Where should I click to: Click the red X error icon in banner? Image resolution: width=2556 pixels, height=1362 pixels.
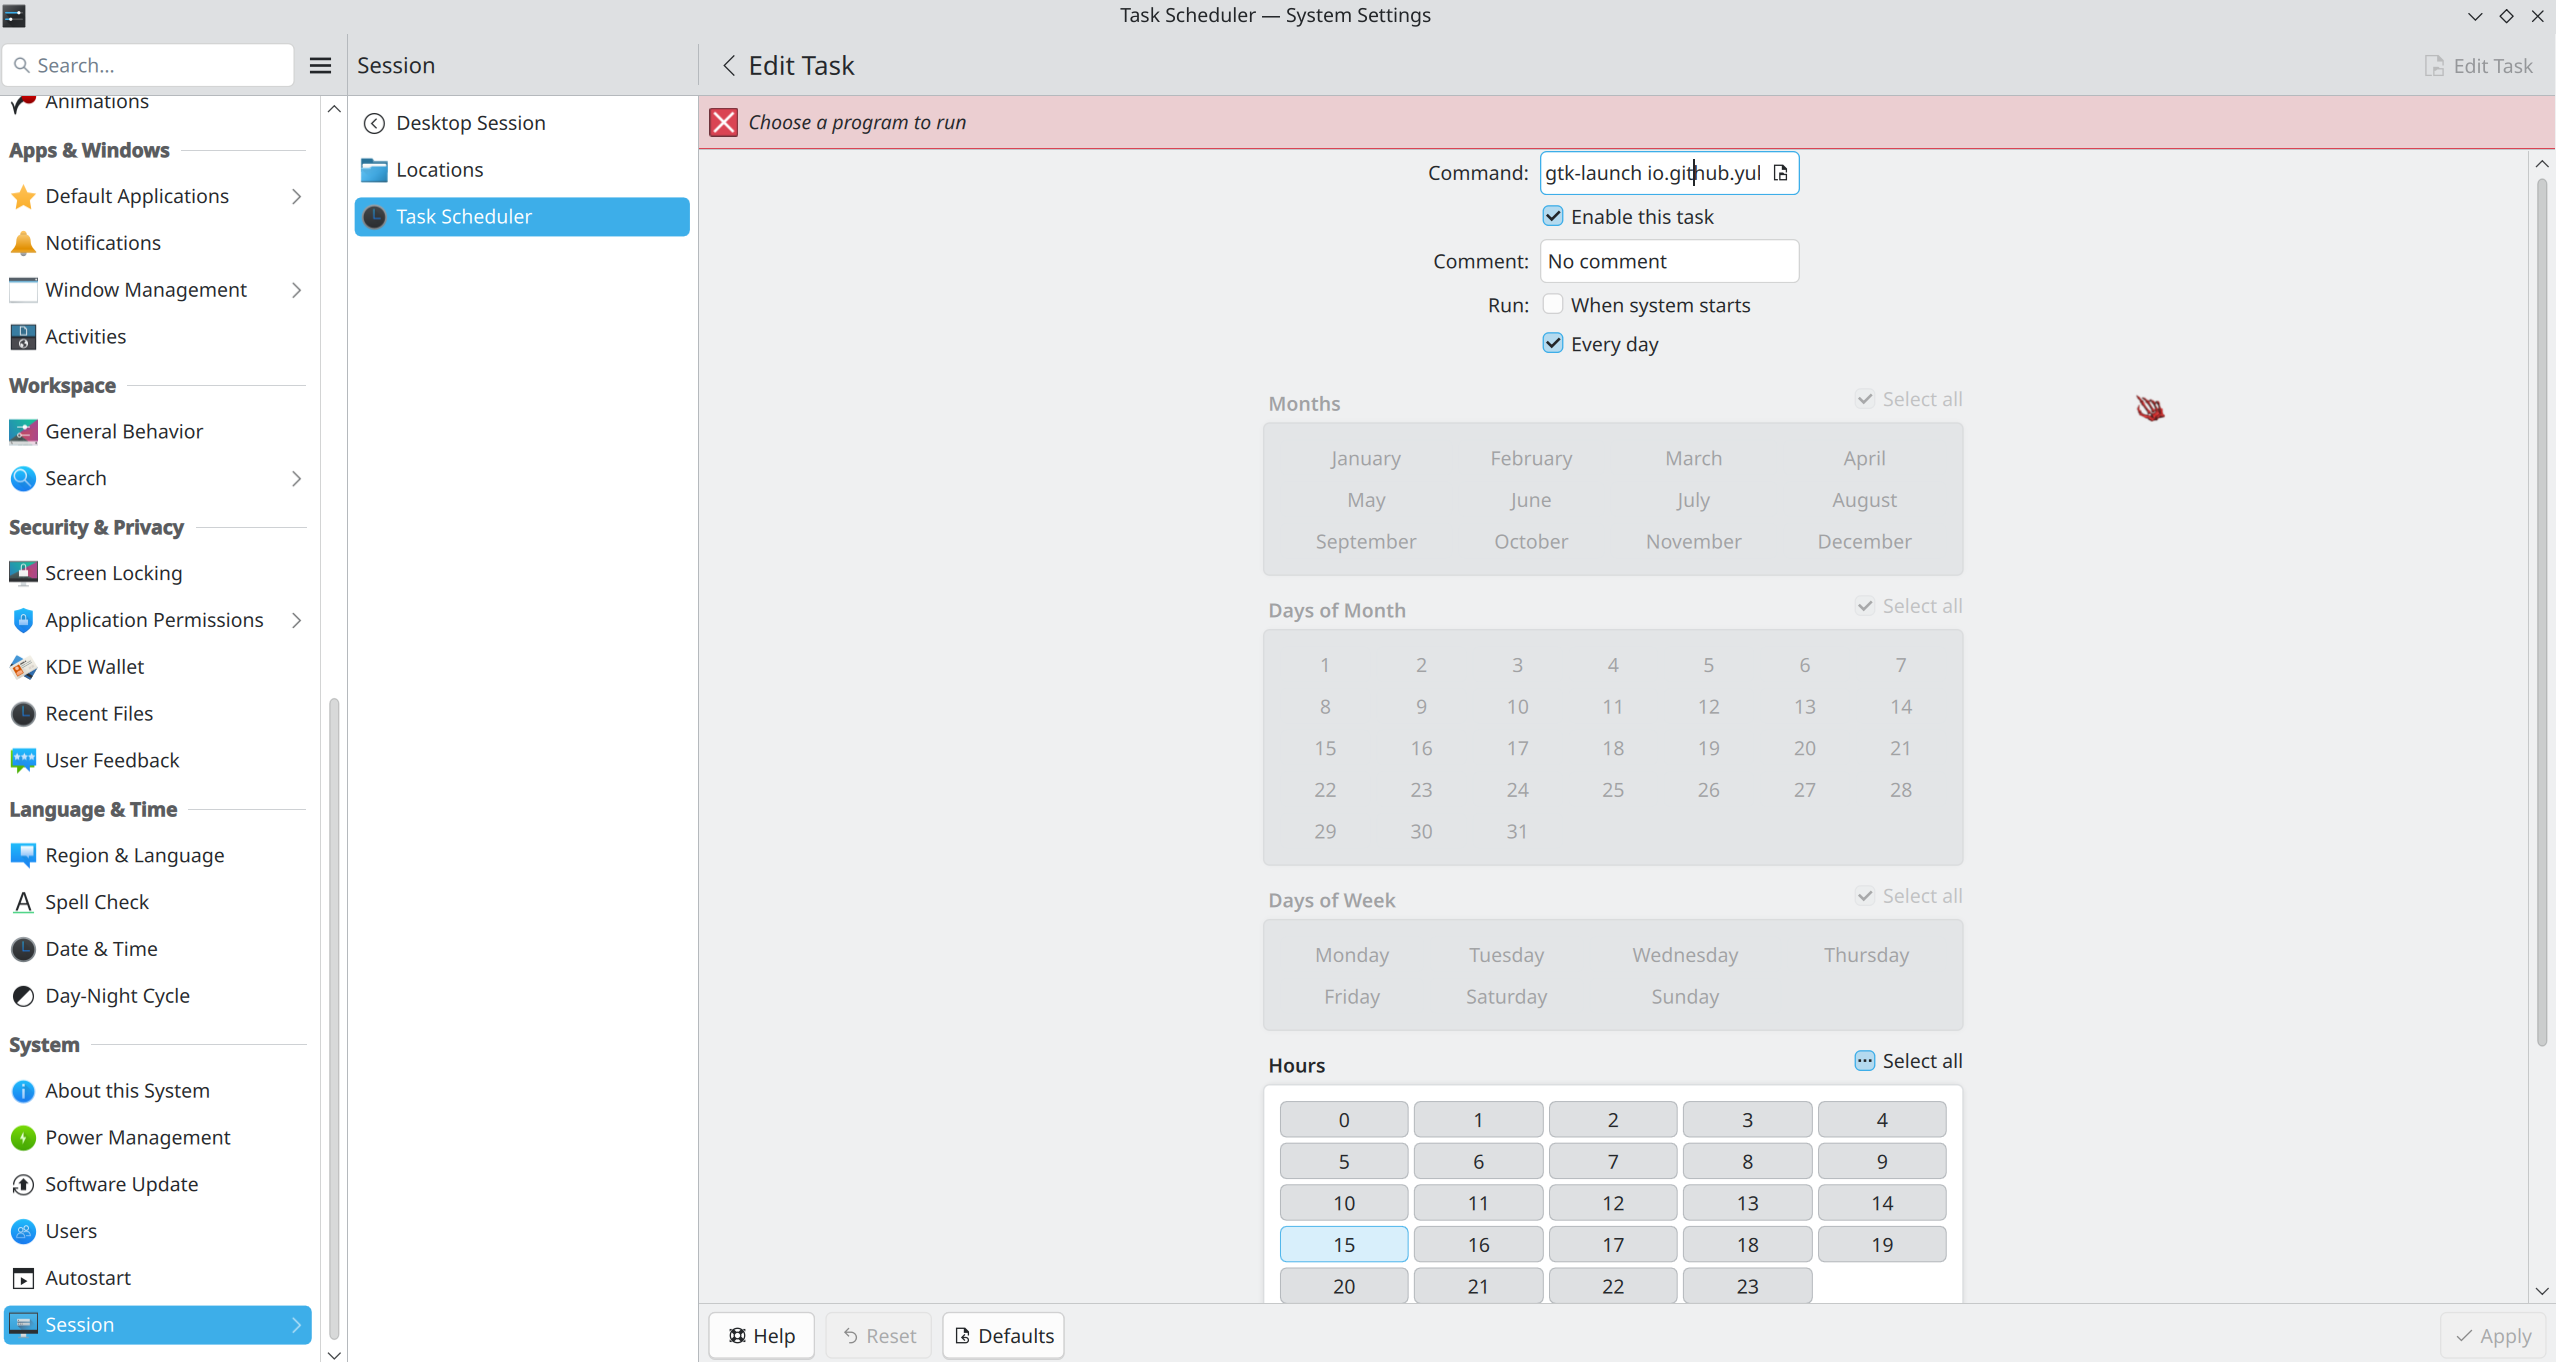[724, 122]
